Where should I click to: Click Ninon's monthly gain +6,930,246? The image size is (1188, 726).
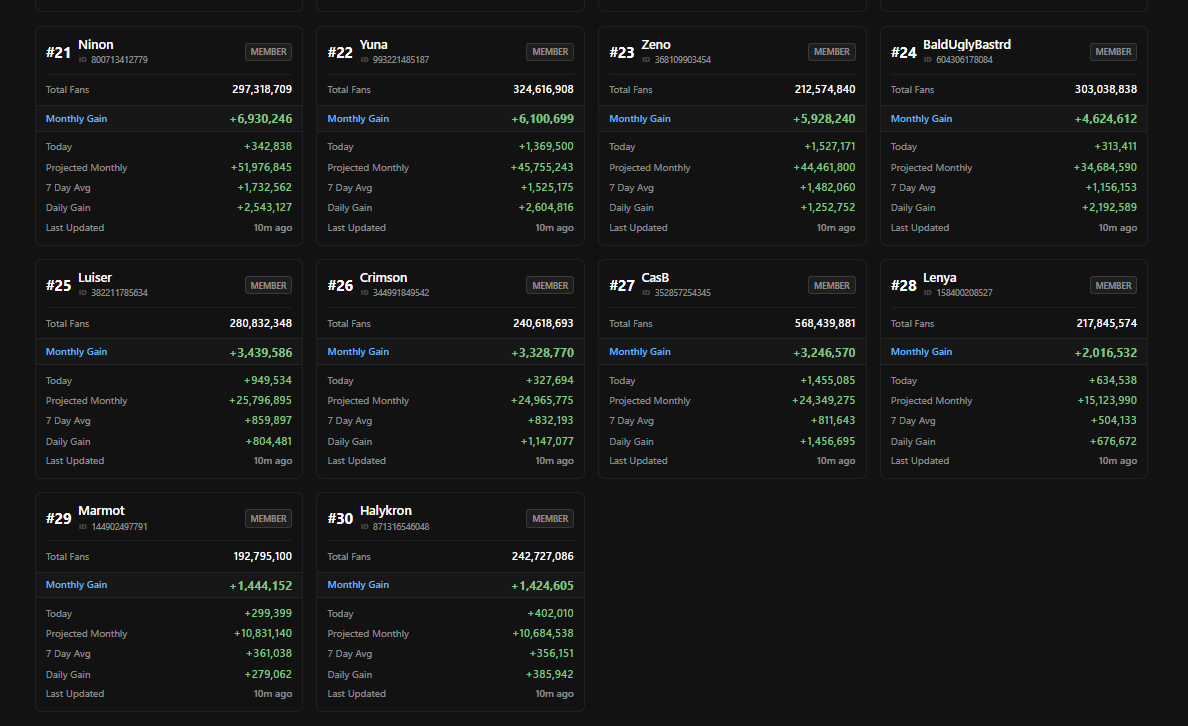[x=261, y=119]
